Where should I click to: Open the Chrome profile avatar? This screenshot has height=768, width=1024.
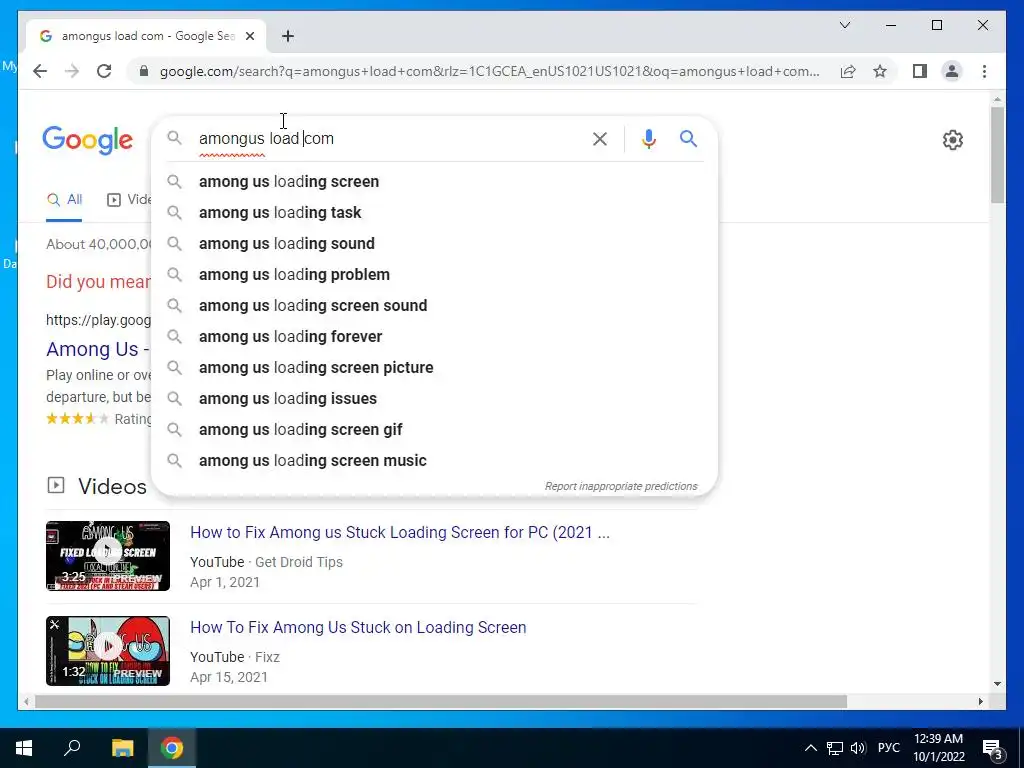pos(952,71)
